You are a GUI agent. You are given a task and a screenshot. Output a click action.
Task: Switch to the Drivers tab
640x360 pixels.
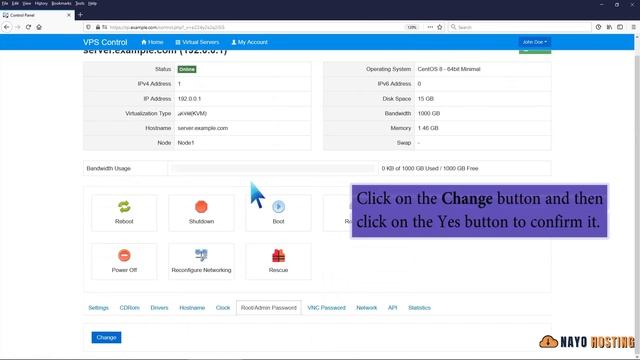pyautogui.click(x=159, y=308)
